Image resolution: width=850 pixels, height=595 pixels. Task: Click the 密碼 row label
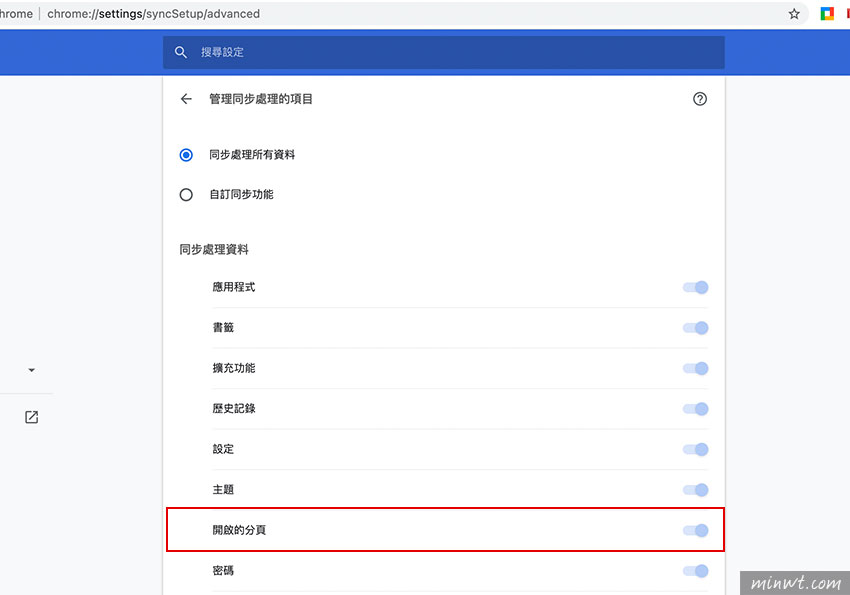click(x=223, y=570)
